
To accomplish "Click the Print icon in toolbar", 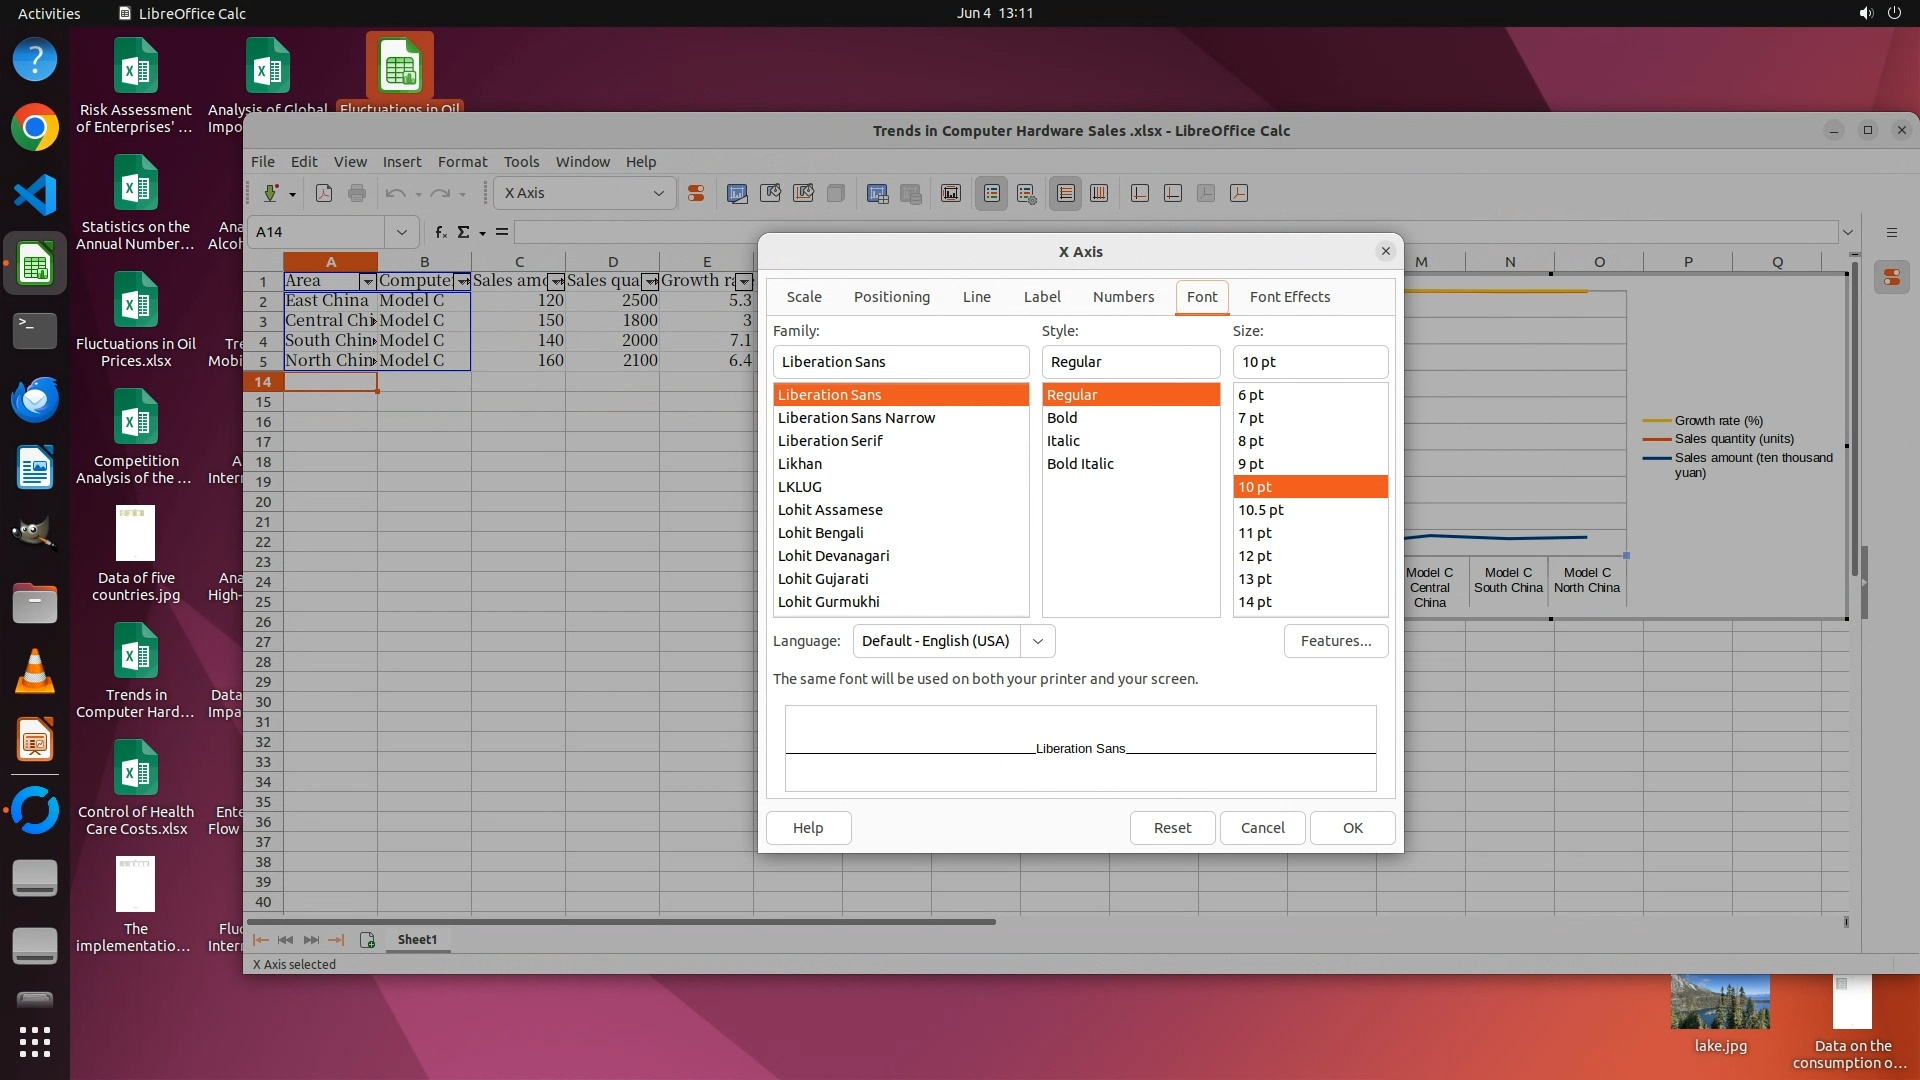I will (357, 193).
